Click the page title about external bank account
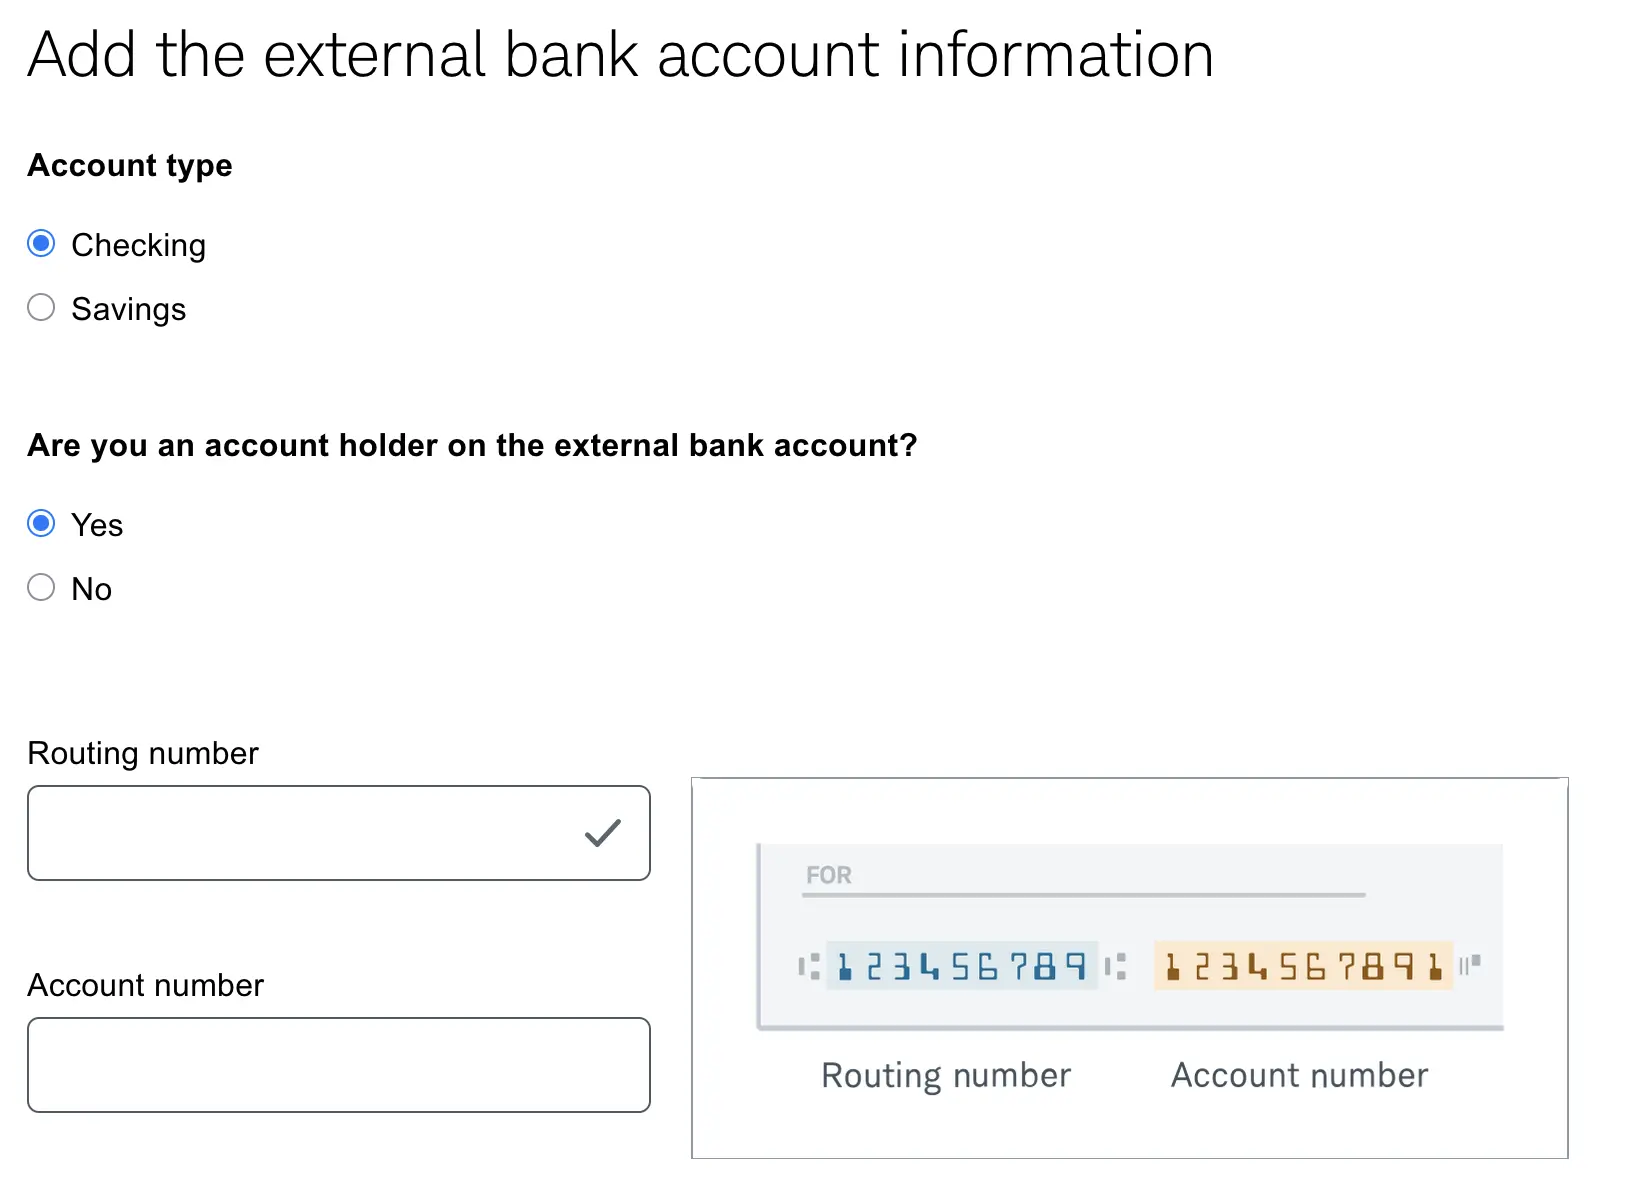This screenshot has width=1642, height=1186. 620,54
